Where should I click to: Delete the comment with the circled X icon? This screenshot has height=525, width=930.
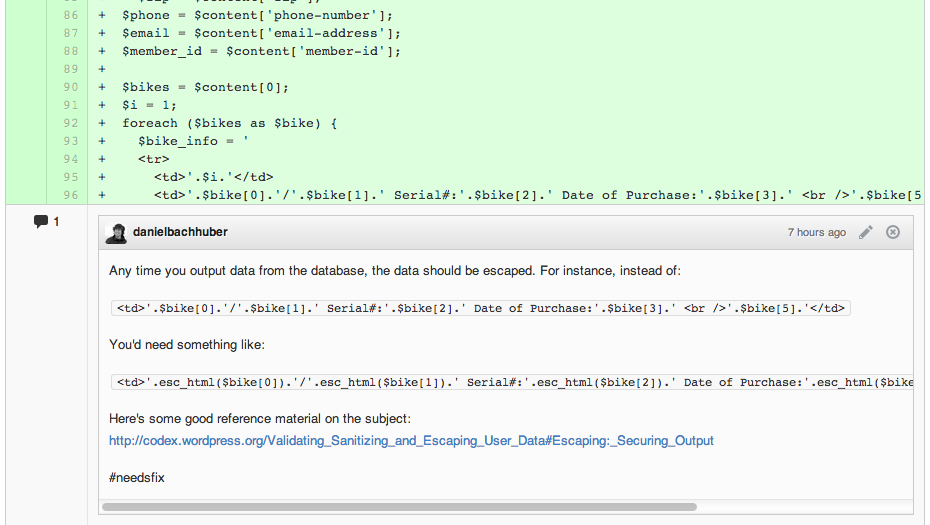[x=893, y=232]
